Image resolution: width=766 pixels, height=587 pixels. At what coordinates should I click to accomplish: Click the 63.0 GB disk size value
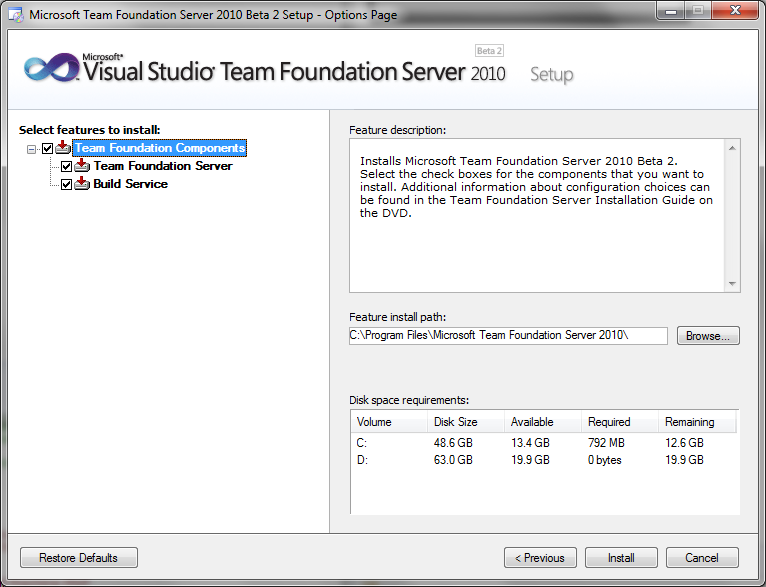click(x=453, y=460)
